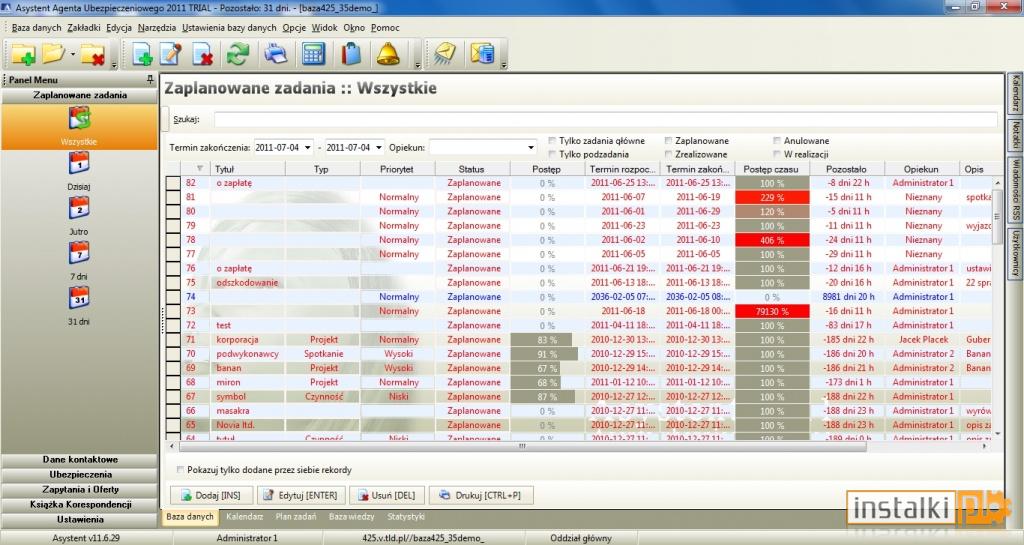Open the folder icon dropdown arrow
1024x545 pixels.
point(72,55)
